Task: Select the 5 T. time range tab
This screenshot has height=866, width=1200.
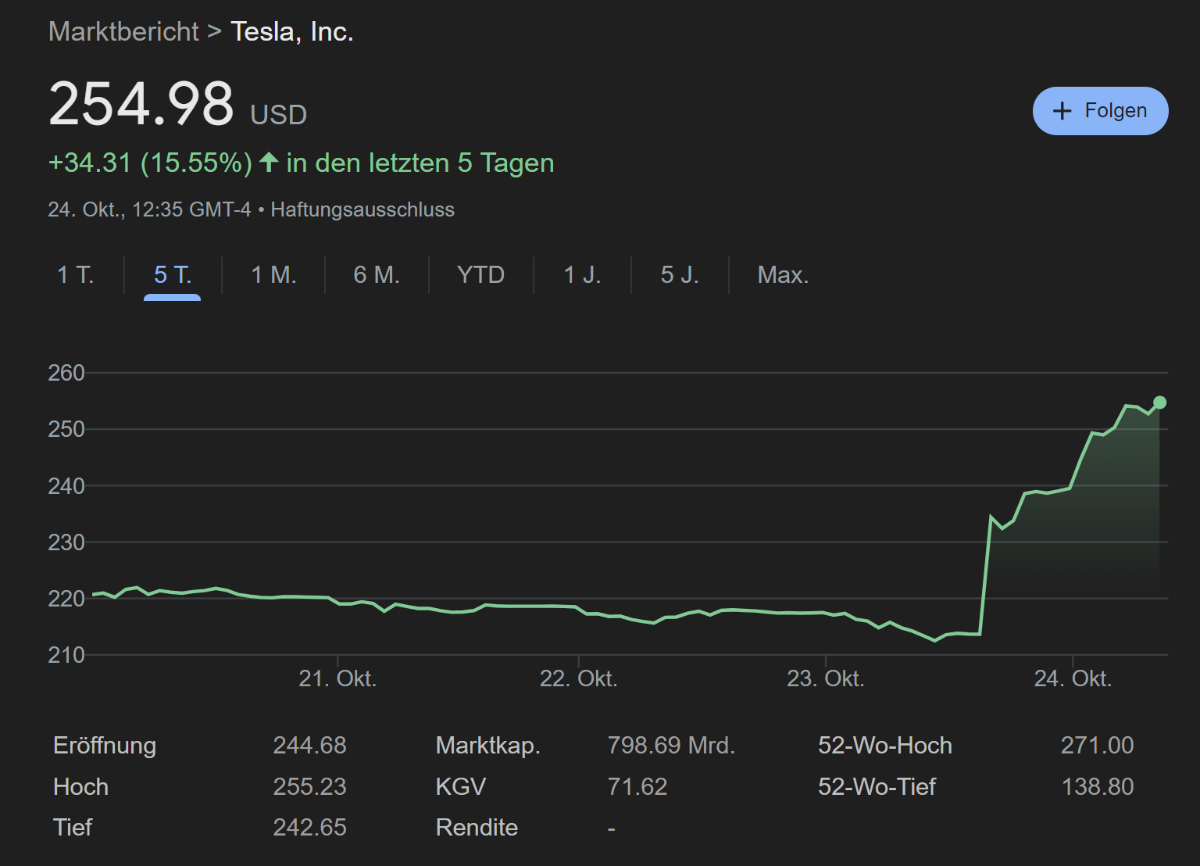Action: tap(173, 275)
